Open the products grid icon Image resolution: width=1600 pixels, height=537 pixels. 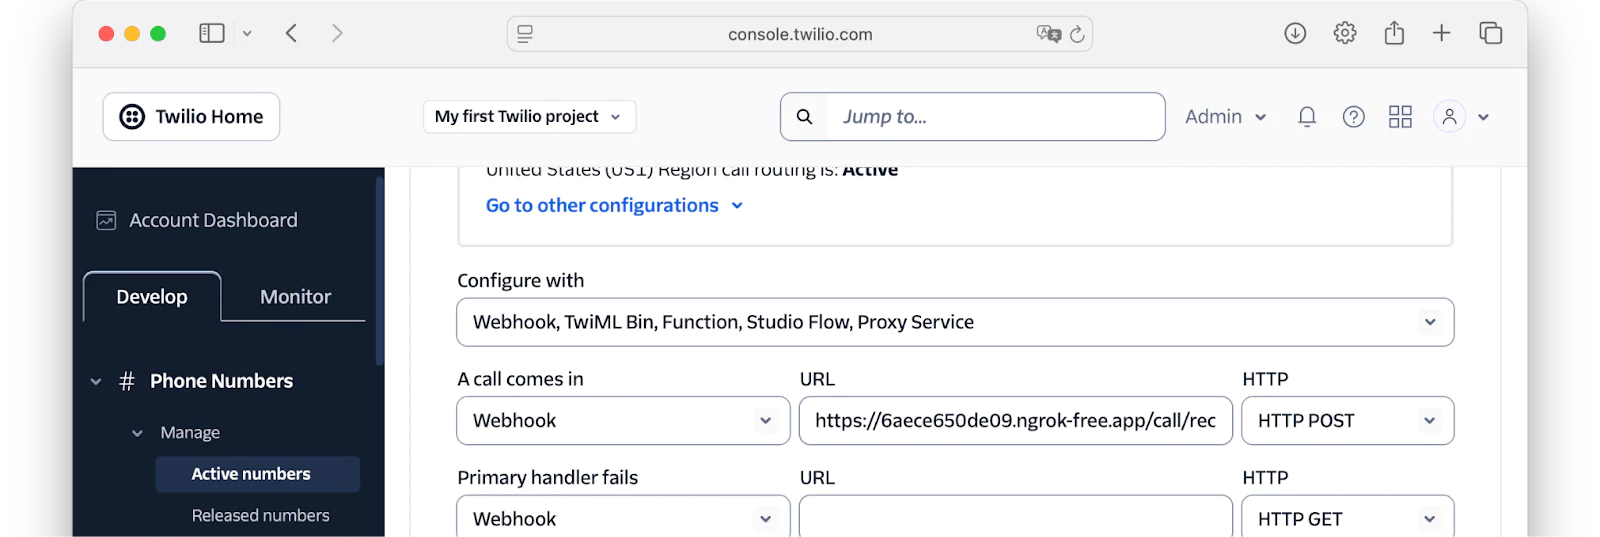tap(1400, 117)
